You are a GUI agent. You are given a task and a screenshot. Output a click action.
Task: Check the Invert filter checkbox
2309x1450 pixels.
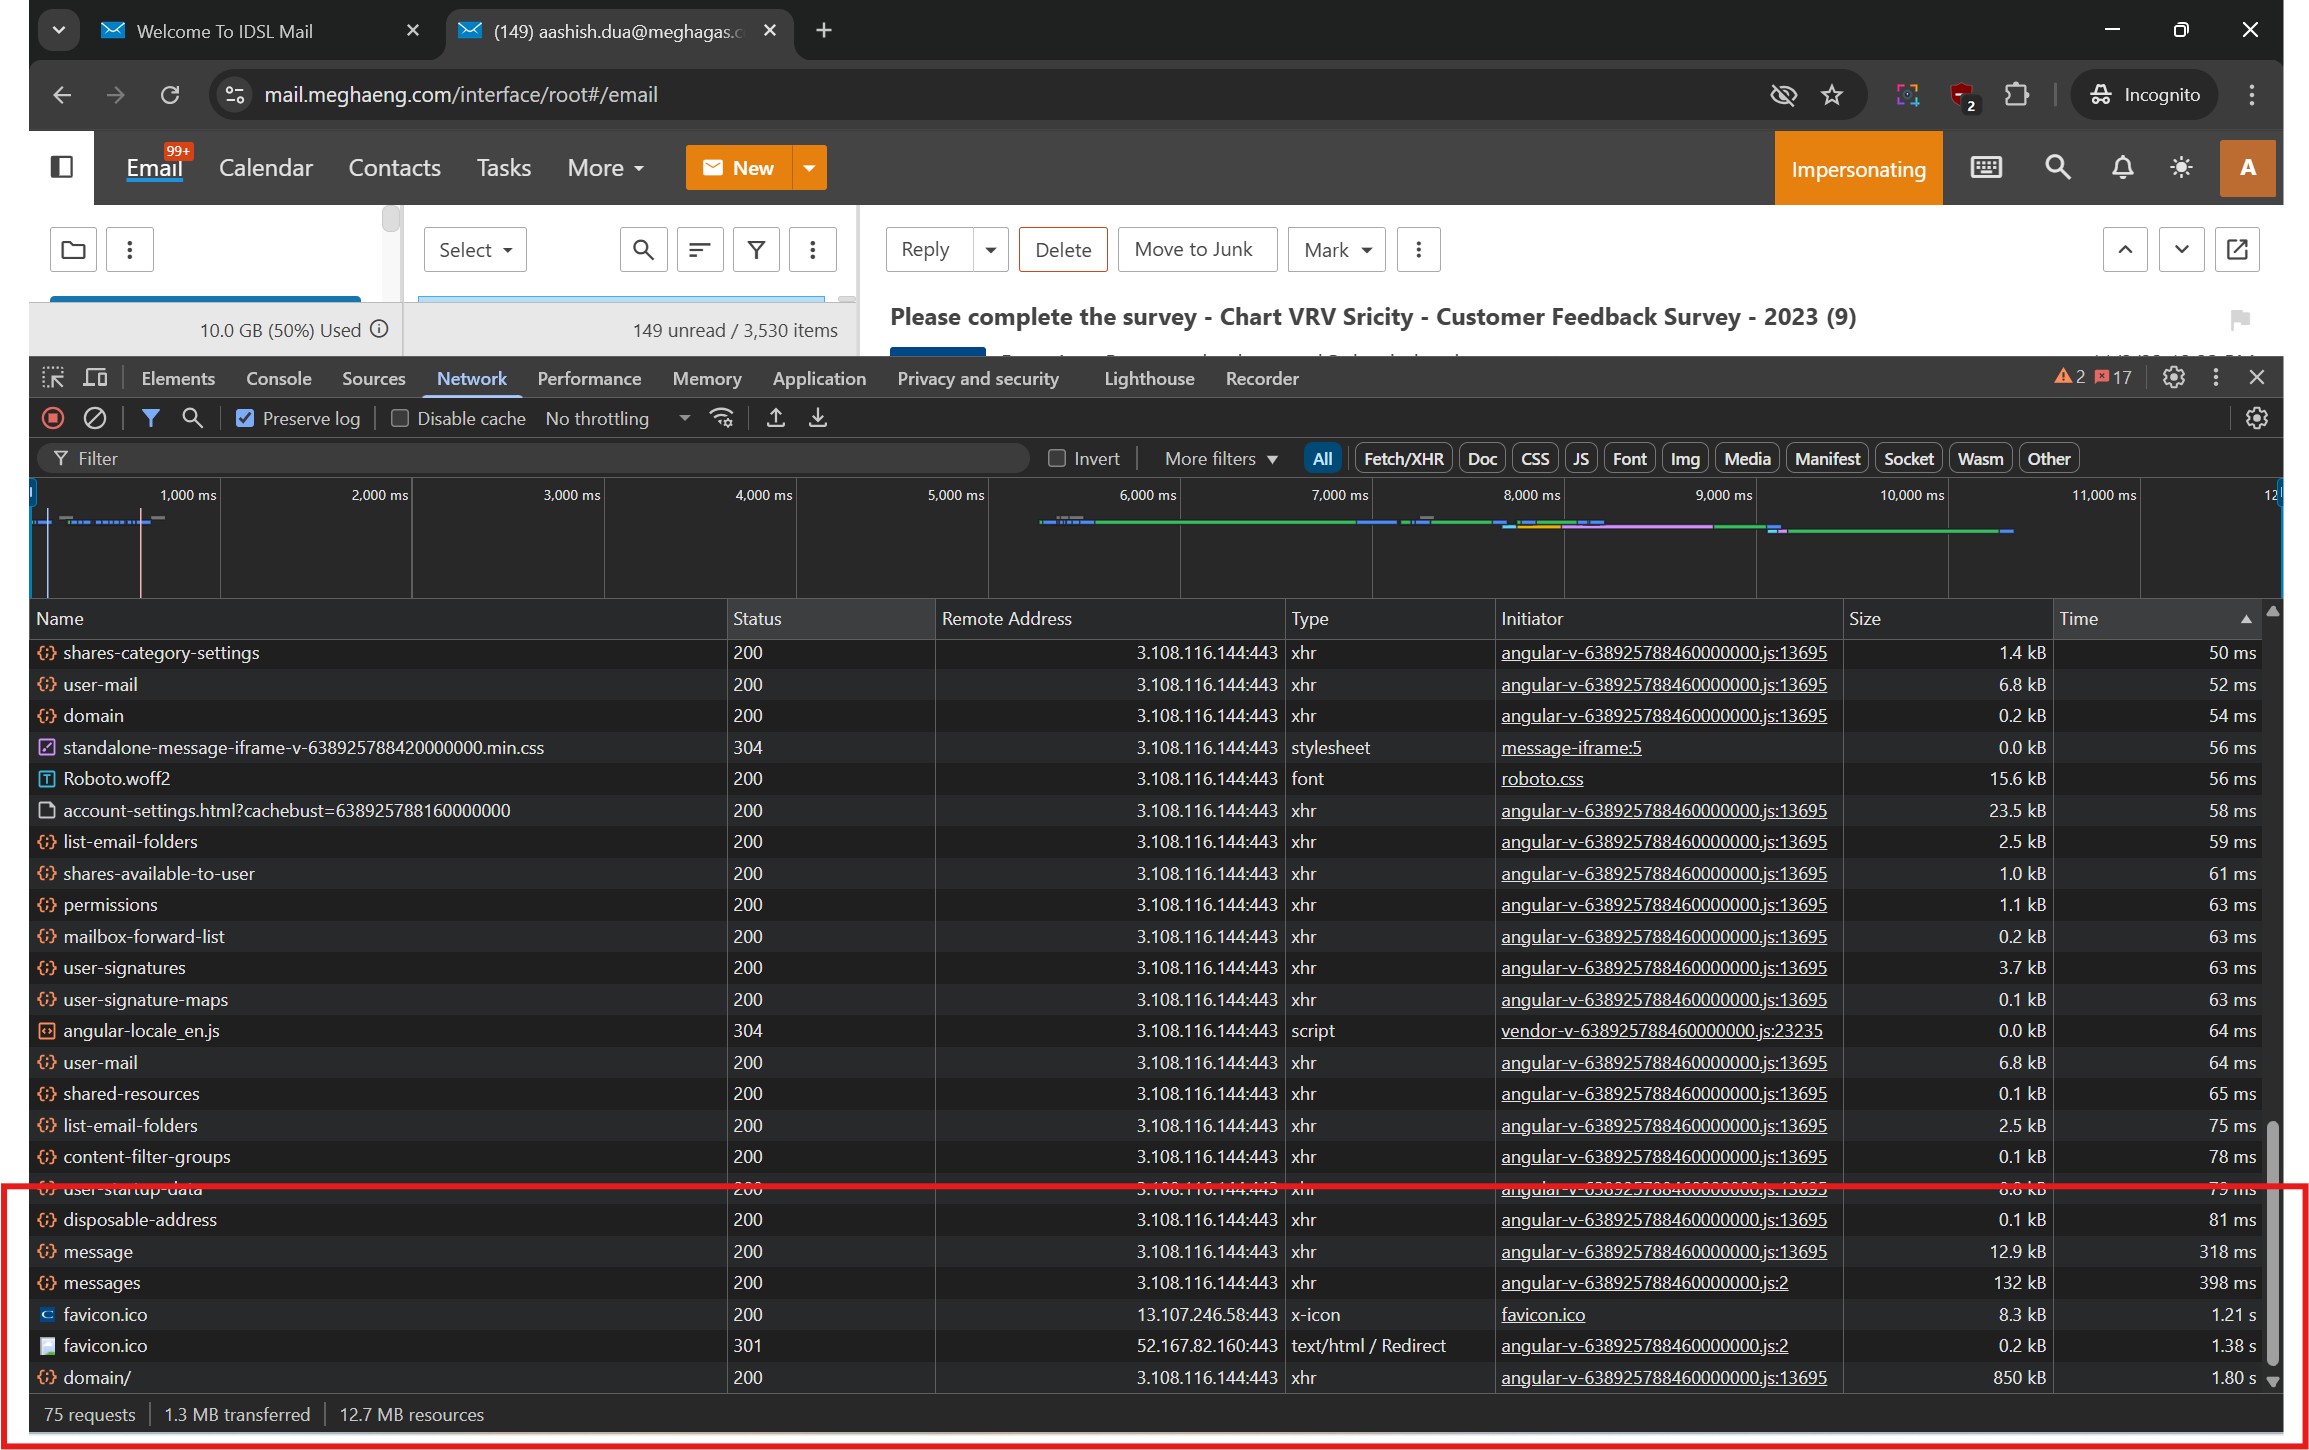click(x=1057, y=458)
